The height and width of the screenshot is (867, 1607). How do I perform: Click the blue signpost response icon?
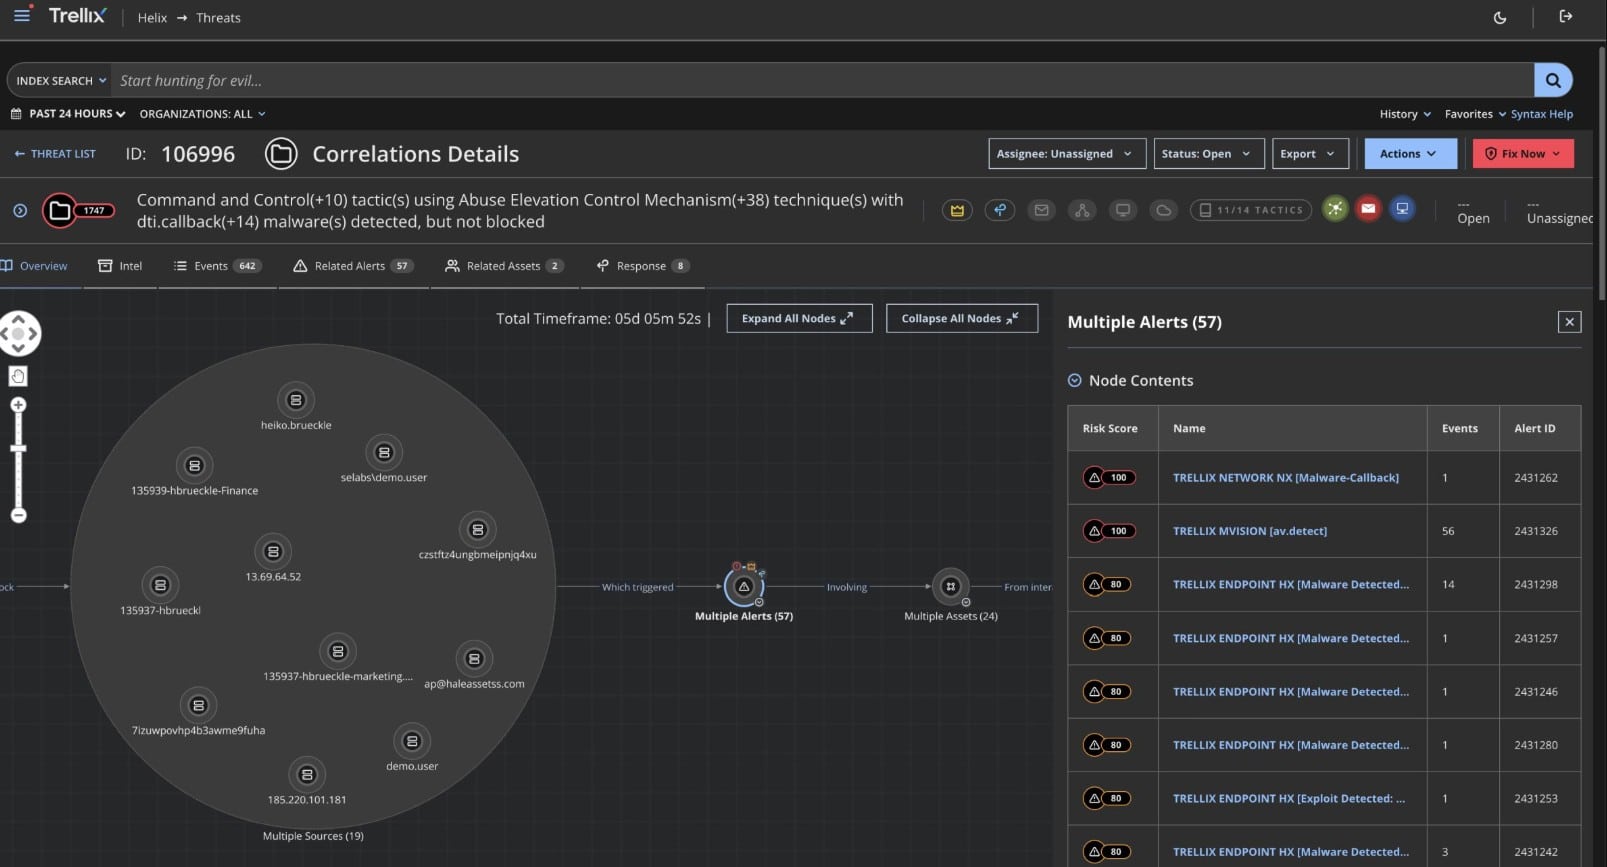(1000, 210)
